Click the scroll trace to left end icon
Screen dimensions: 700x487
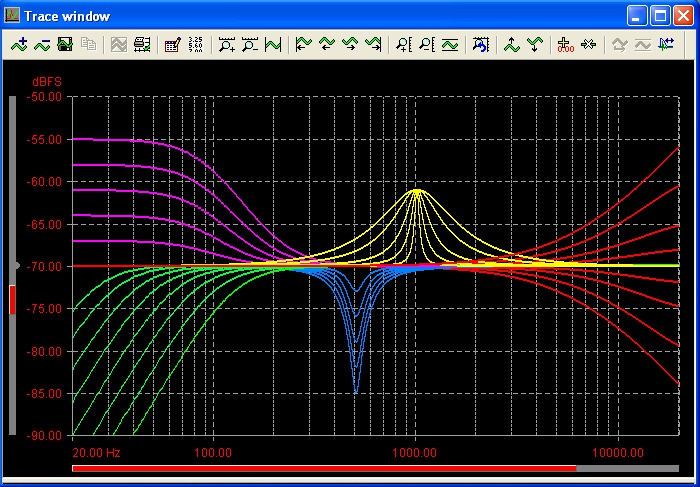pyautogui.click(x=304, y=44)
